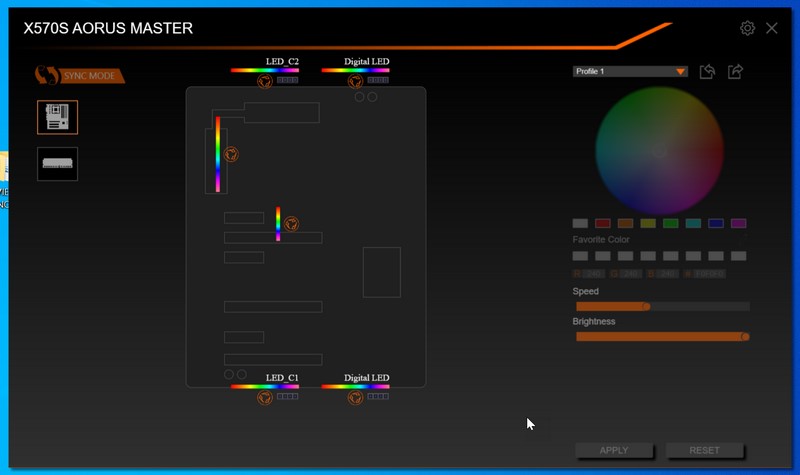Select the LED_C1 rainbow strip
Screen dimensions: 800x475
[x=265, y=387]
